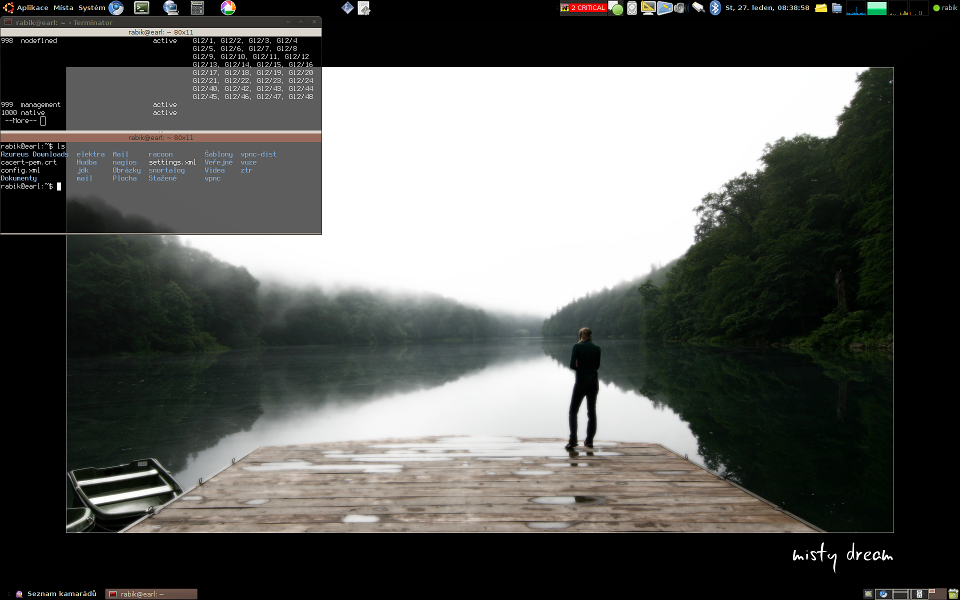Click the trash icon in bottom panel
This screenshot has height=600, width=960.
point(951,594)
